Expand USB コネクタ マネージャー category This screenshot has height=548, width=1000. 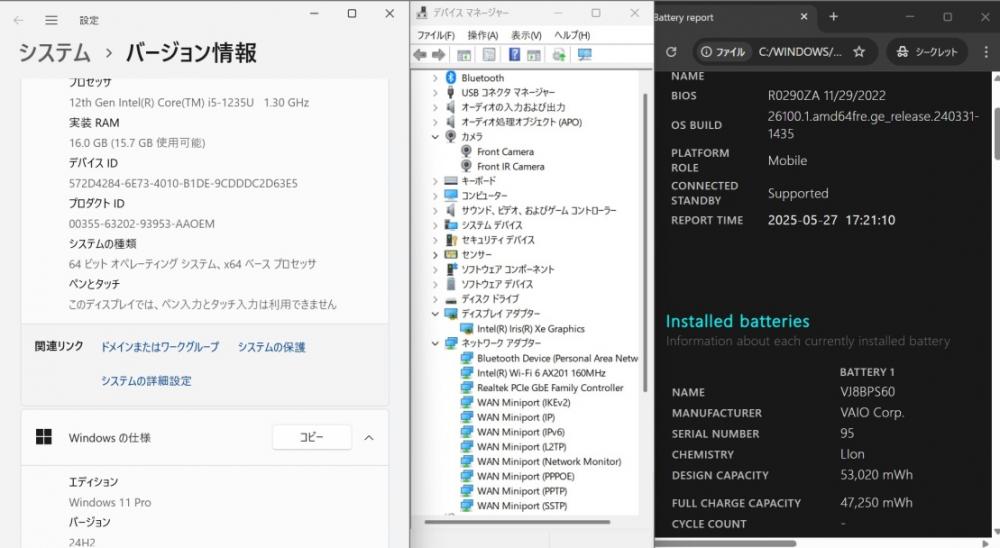pyautogui.click(x=435, y=93)
